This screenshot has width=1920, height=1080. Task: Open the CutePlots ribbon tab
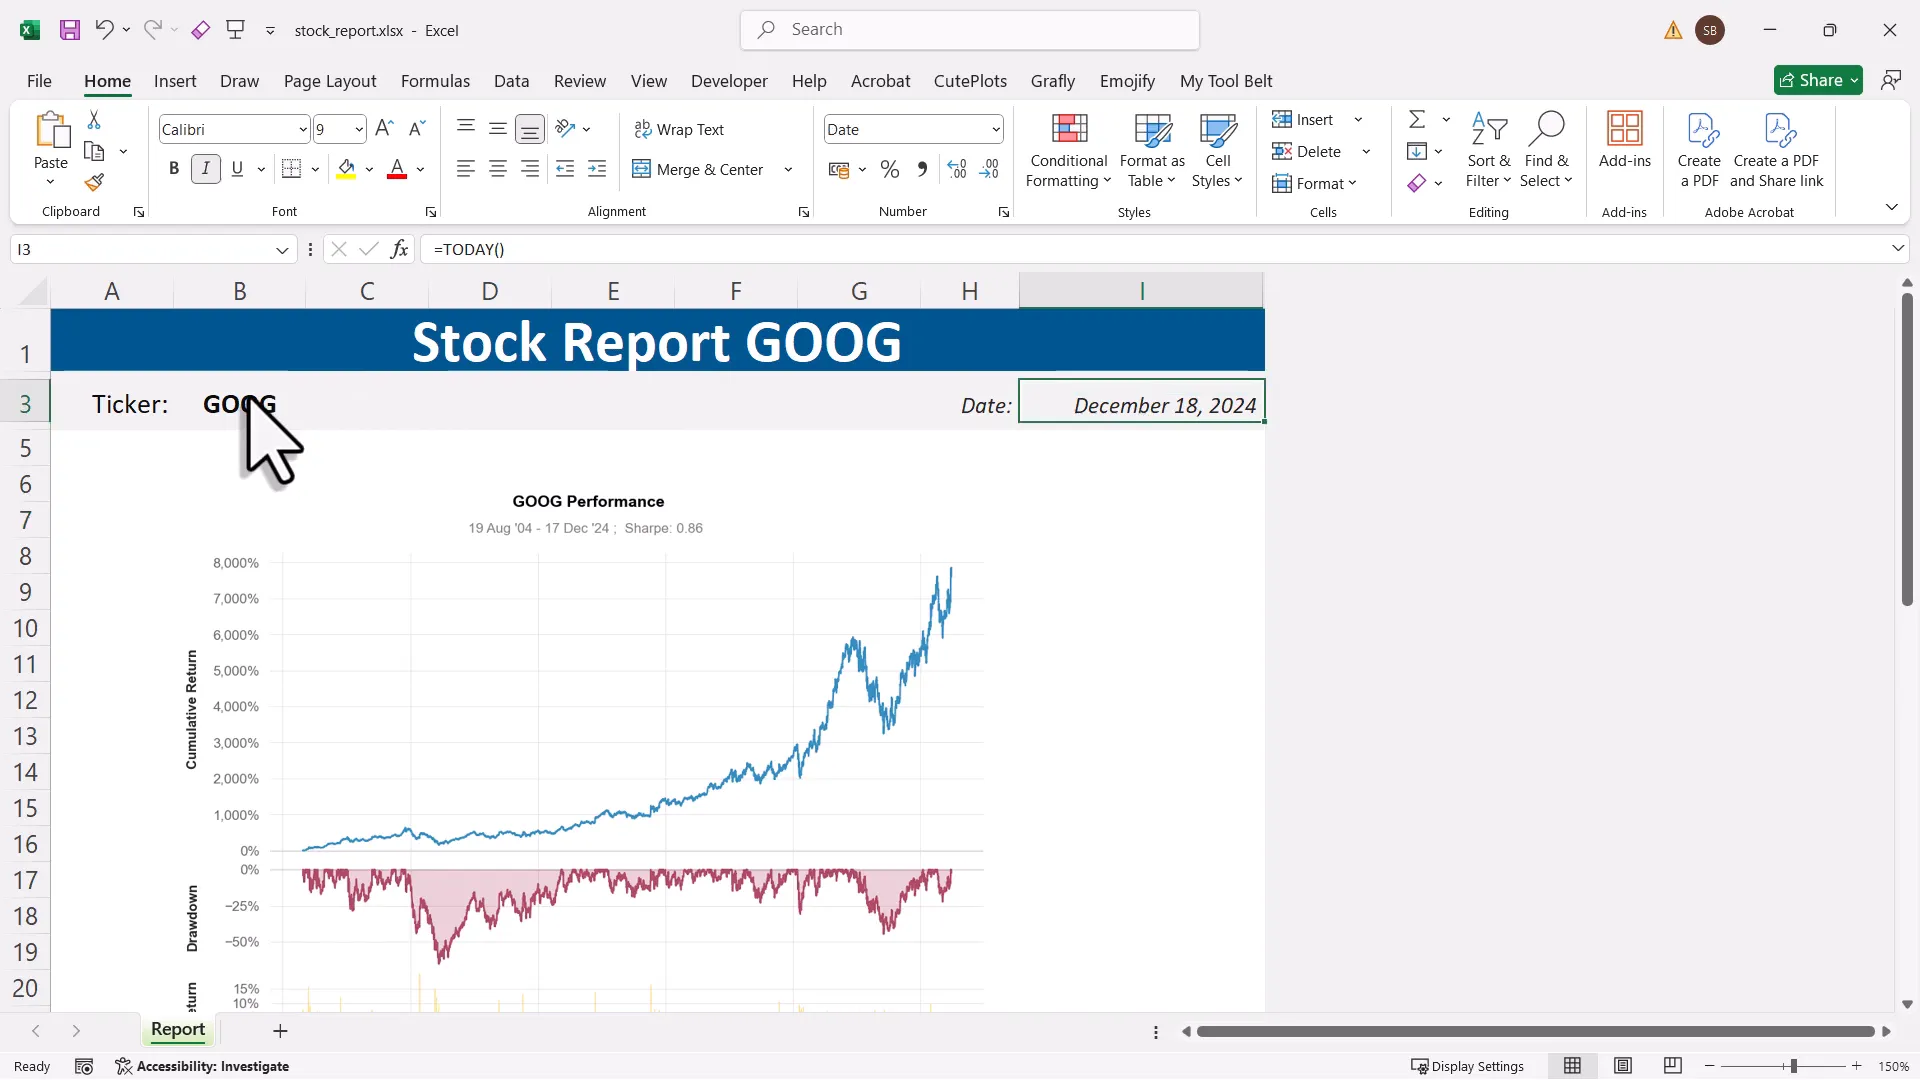[x=968, y=81]
